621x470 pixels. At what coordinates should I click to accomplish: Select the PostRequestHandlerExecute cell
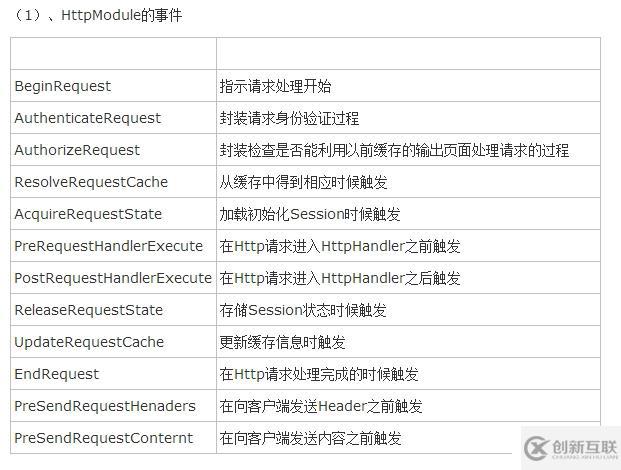point(113,278)
